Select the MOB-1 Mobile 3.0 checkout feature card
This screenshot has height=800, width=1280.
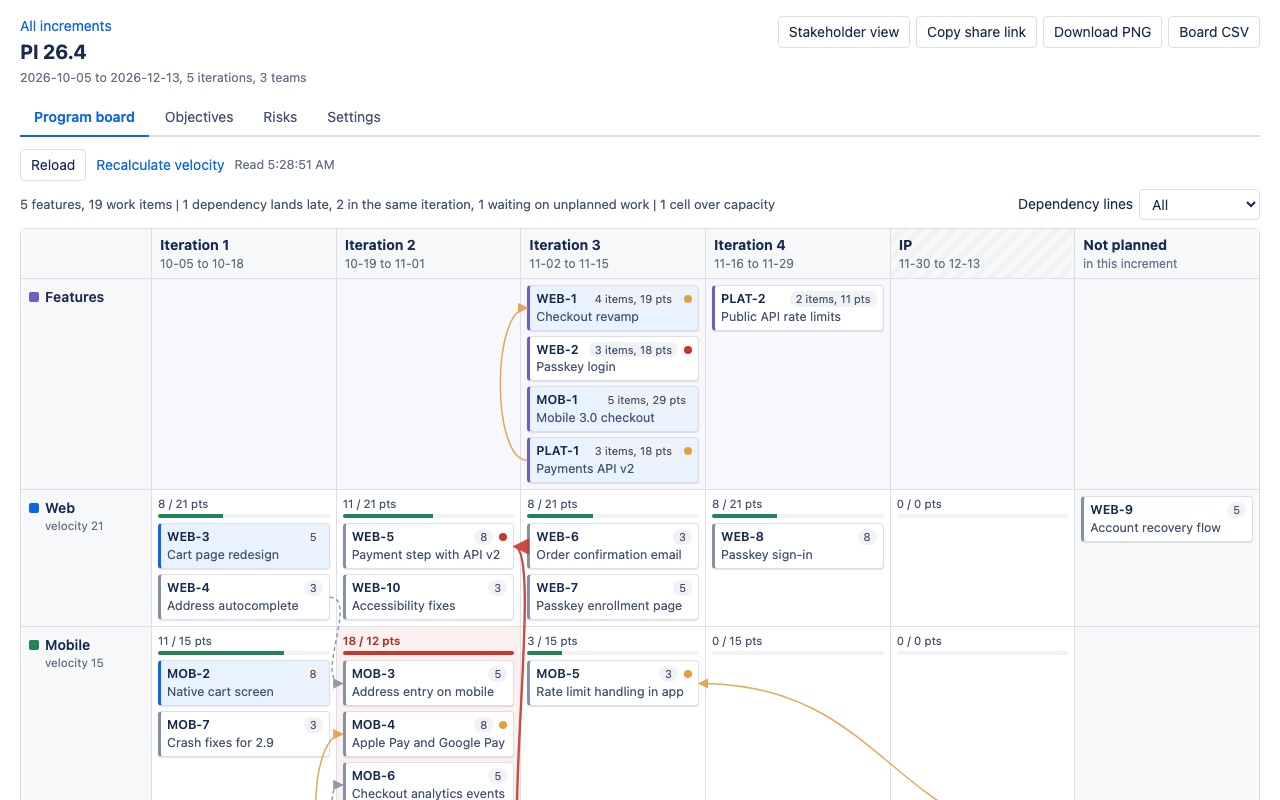tap(613, 408)
